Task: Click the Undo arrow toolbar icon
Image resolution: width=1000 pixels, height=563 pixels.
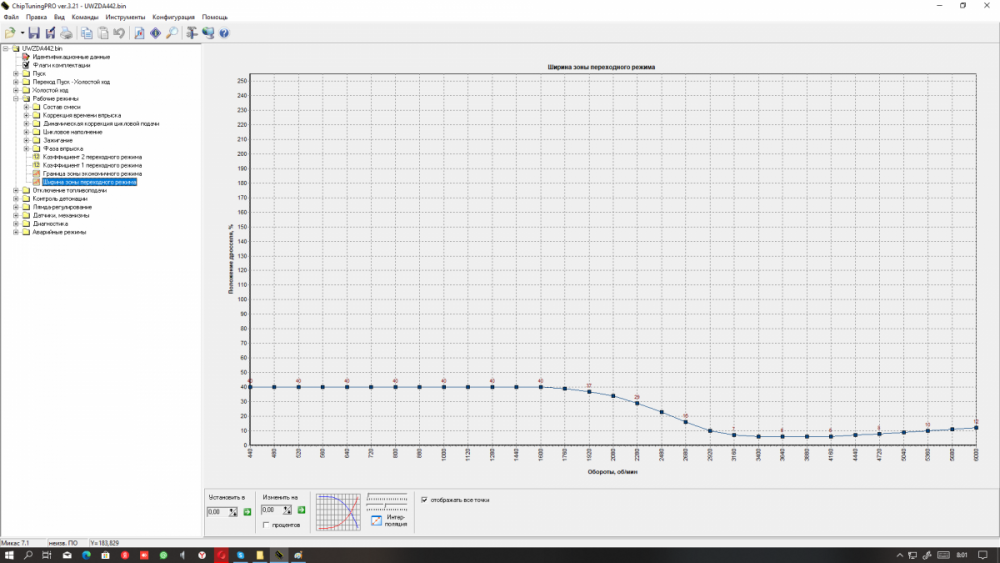Action: 119,33
